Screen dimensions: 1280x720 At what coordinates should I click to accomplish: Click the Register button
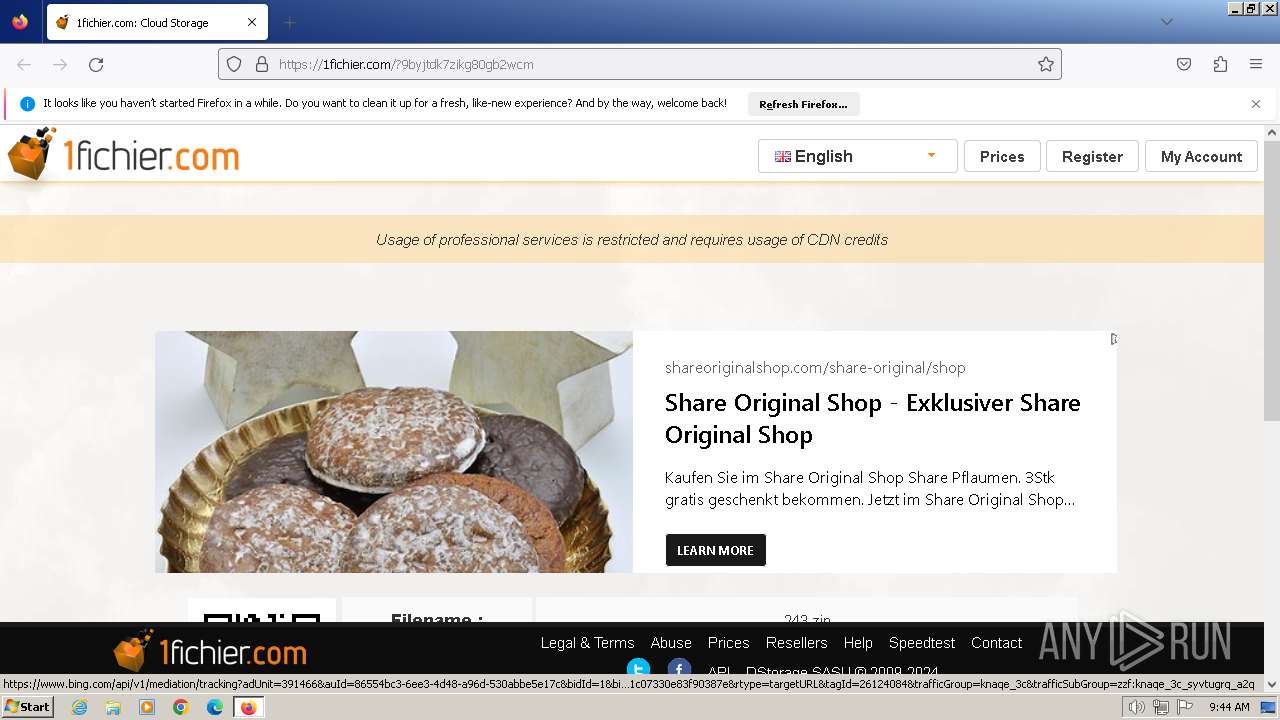click(1092, 156)
